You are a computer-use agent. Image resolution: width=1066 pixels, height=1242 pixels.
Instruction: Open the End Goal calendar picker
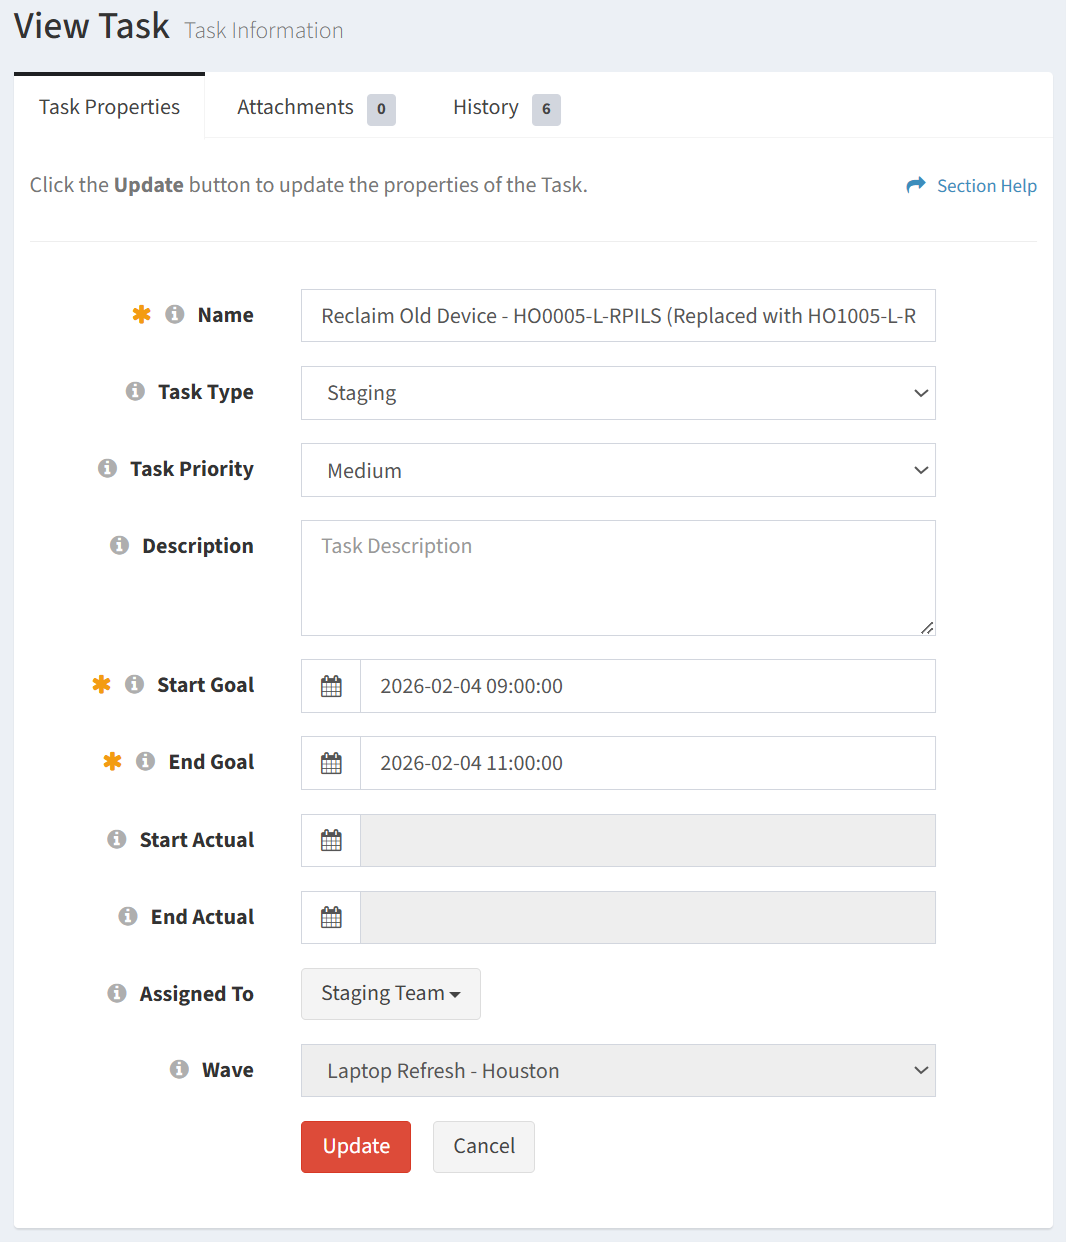(331, 763)
